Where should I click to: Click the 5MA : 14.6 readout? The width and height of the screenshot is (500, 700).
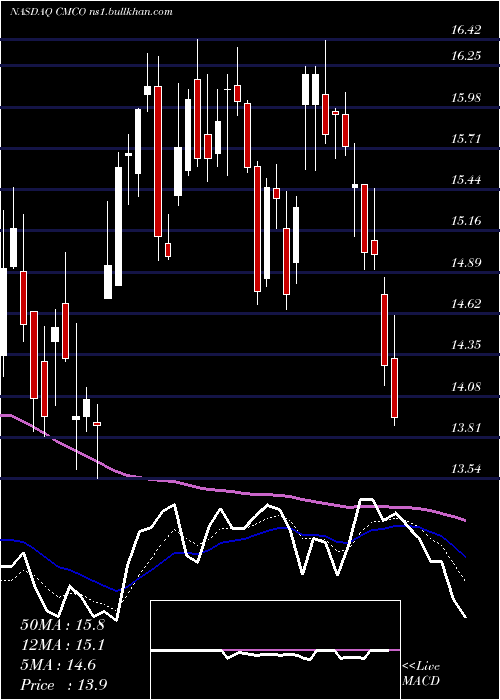tap(58, 665)
